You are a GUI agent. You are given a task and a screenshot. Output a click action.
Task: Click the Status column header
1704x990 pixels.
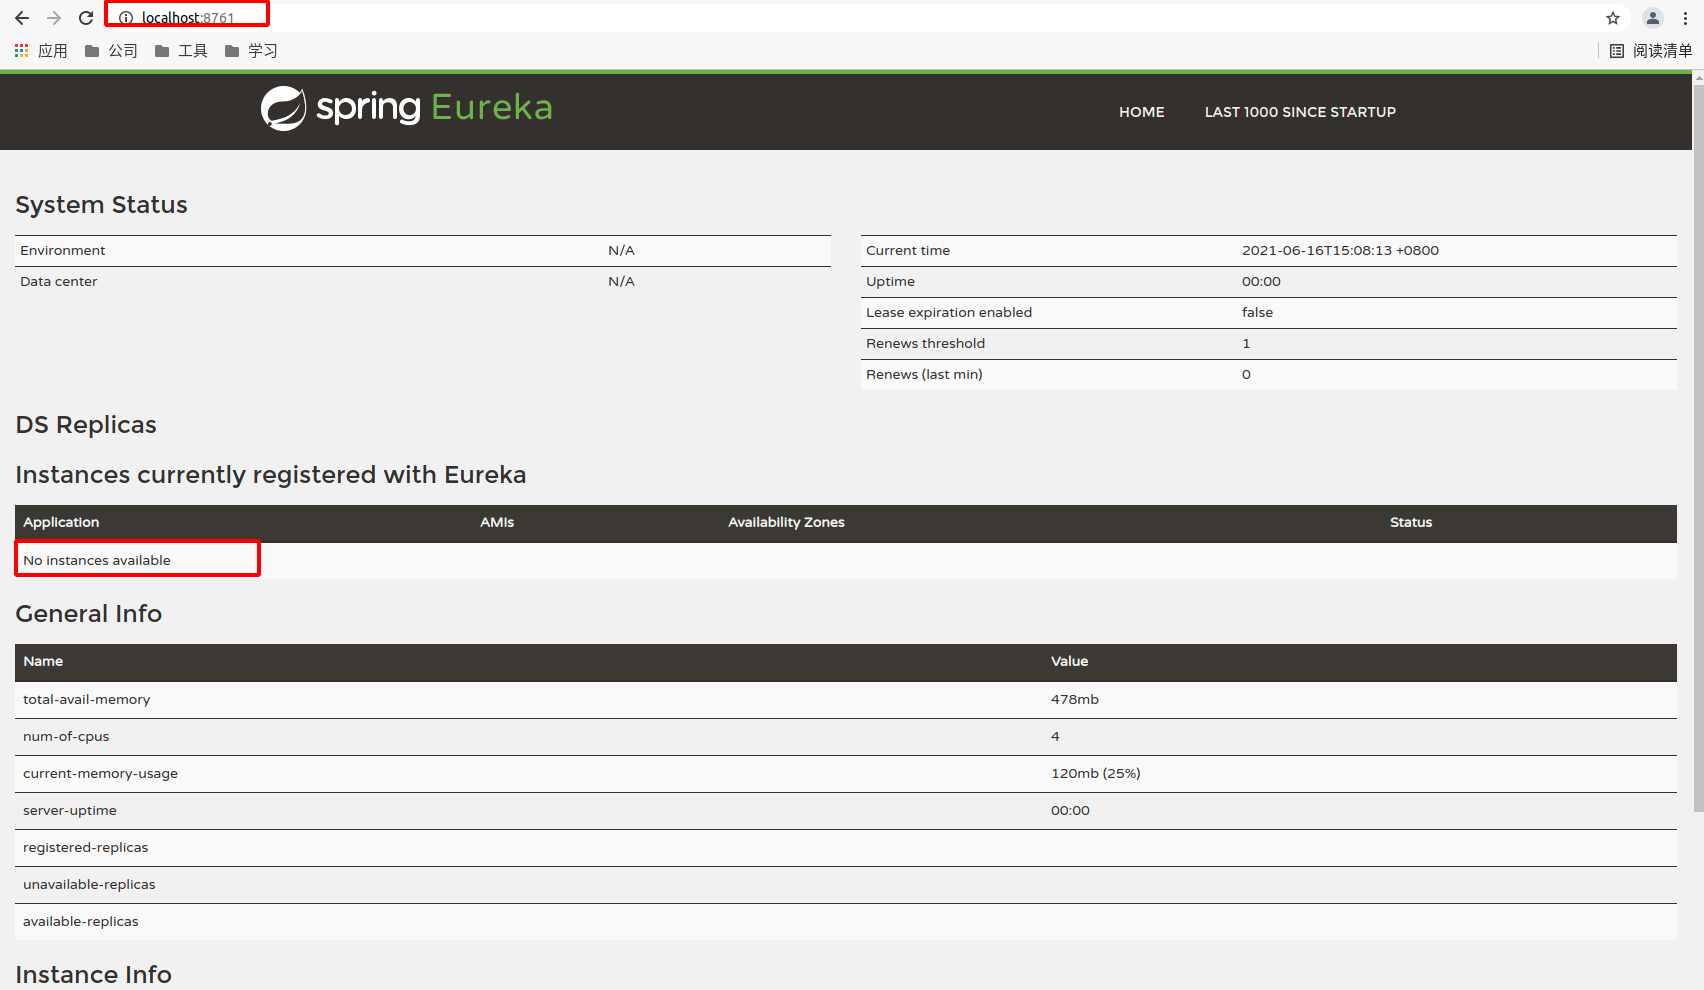(x=1411, y=523)
